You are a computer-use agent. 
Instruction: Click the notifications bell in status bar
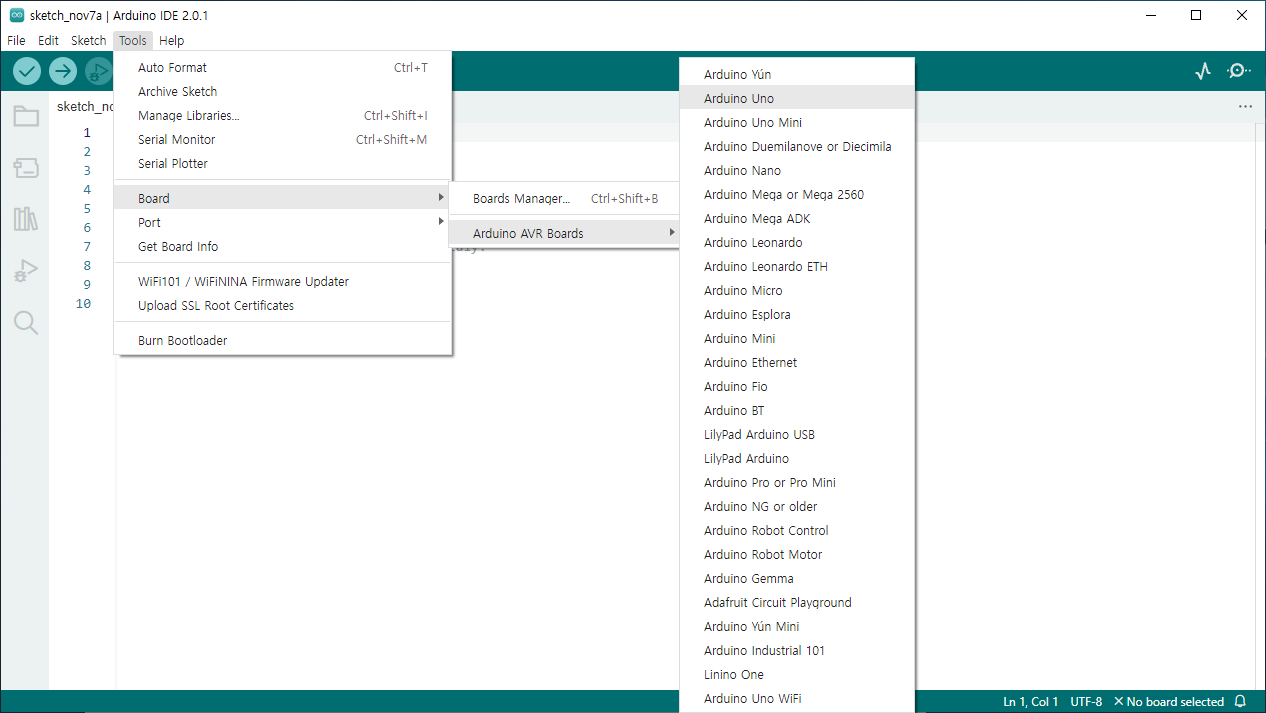coord(1241,702)
